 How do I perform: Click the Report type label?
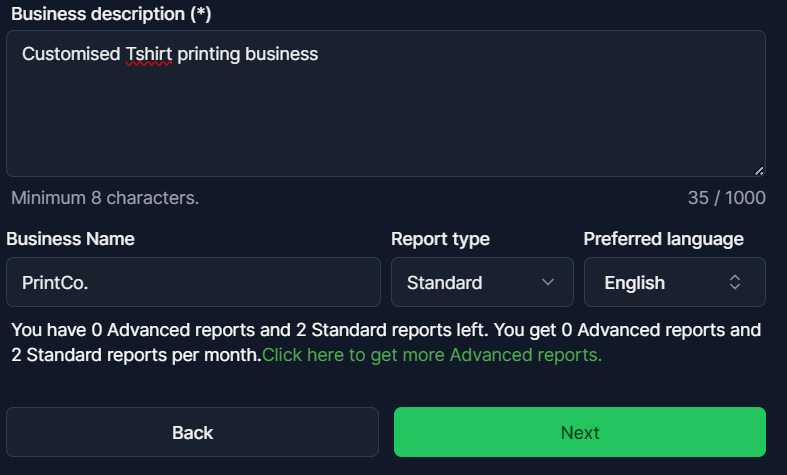(x=440, y=239)
